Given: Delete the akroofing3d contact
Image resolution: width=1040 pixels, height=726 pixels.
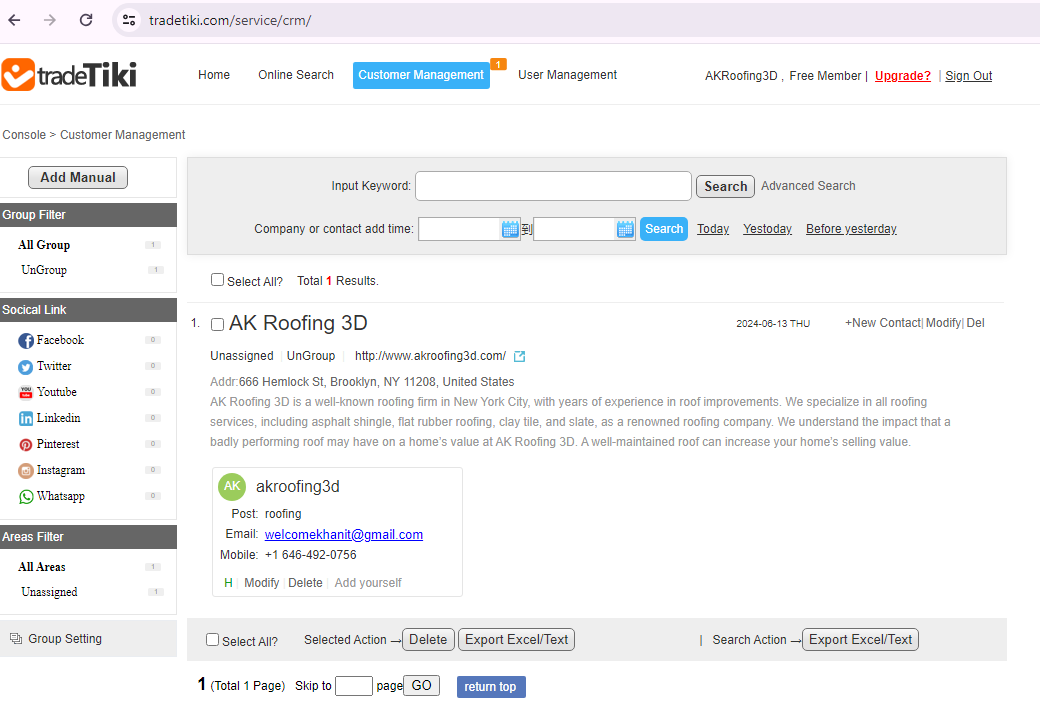Looking at the screenshot, I should point(305,583).
